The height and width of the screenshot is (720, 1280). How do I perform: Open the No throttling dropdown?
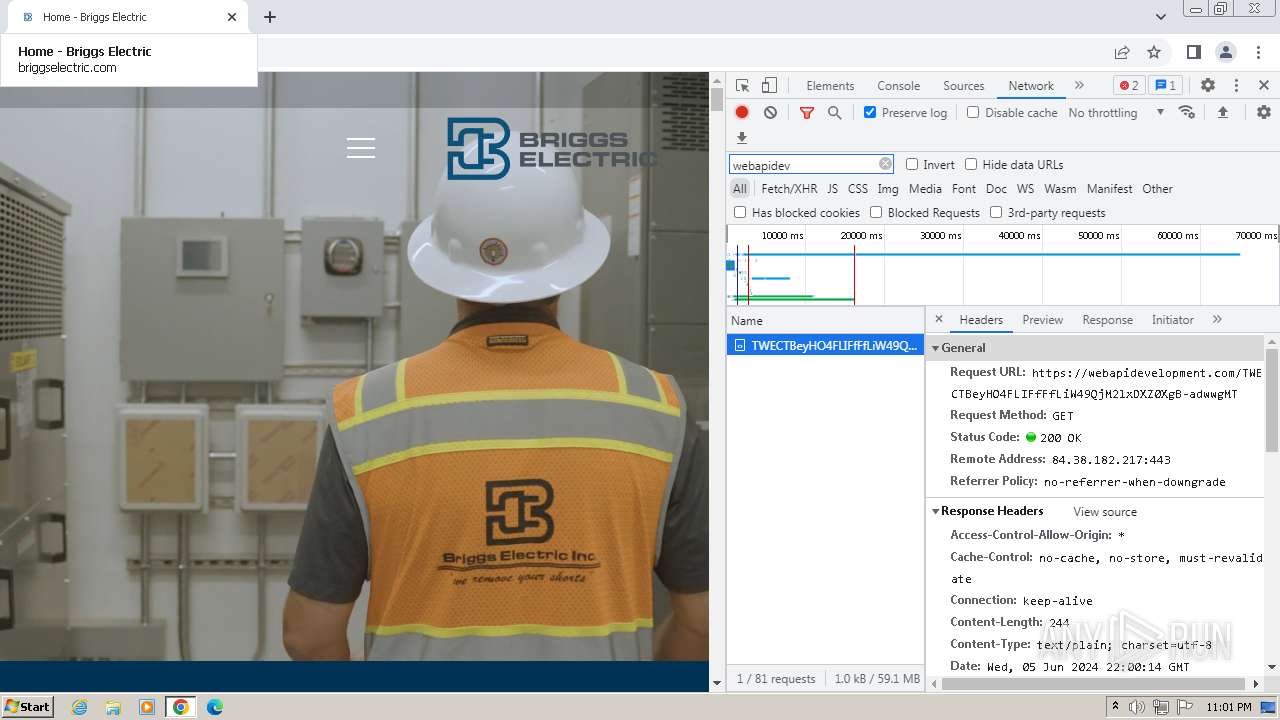[1116, 113]
